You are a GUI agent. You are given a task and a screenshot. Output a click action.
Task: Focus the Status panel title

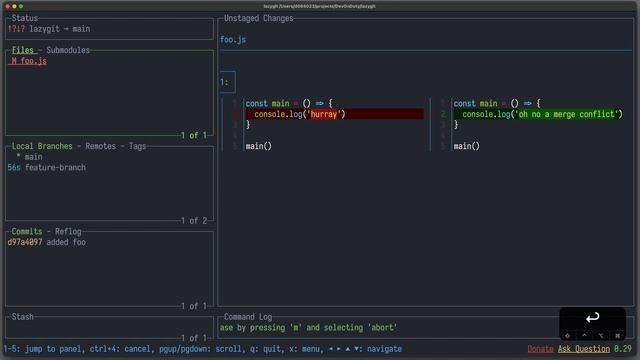[24, 18]
